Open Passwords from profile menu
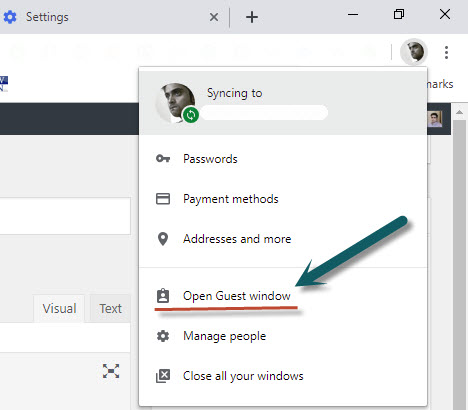468x410 pixels. coord(283,159)
